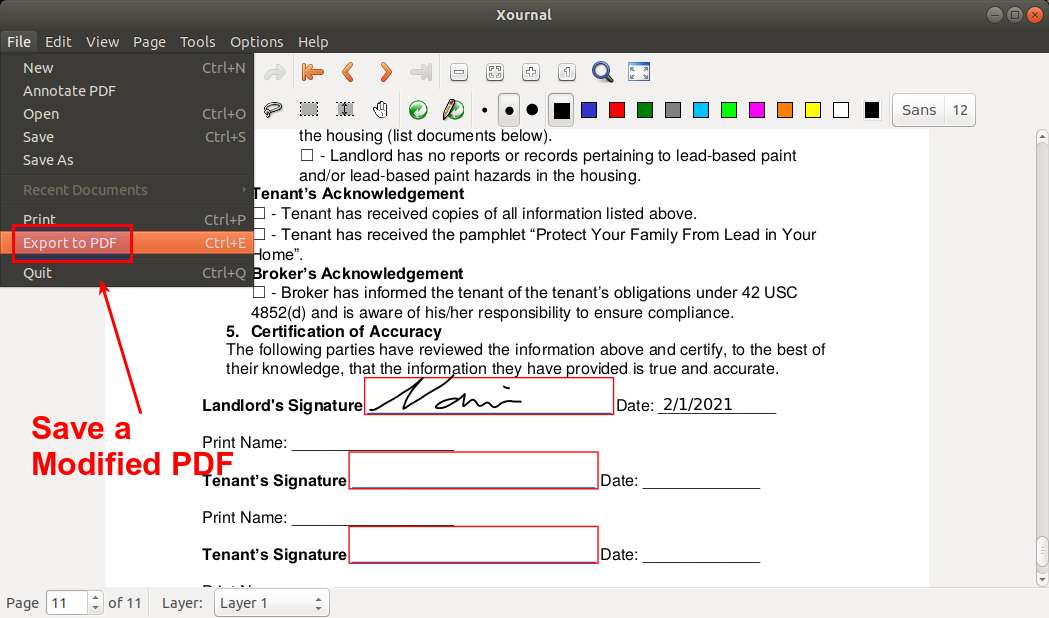Choose Quit from the File menu
1049x618 pixels.
point(127,273)
